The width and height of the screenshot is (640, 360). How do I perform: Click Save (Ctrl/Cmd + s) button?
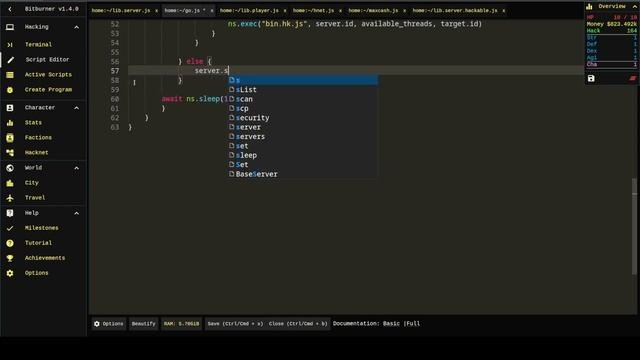[235, 324]
